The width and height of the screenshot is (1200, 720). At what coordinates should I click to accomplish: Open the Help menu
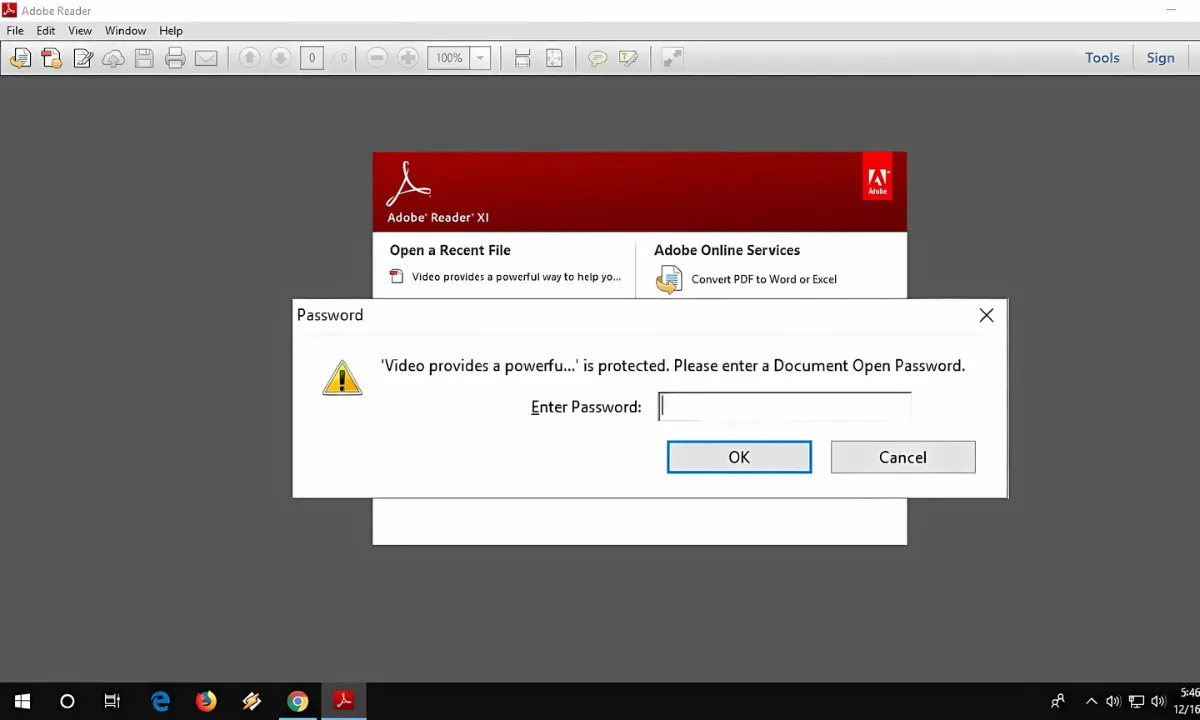[x=171, y=31]
